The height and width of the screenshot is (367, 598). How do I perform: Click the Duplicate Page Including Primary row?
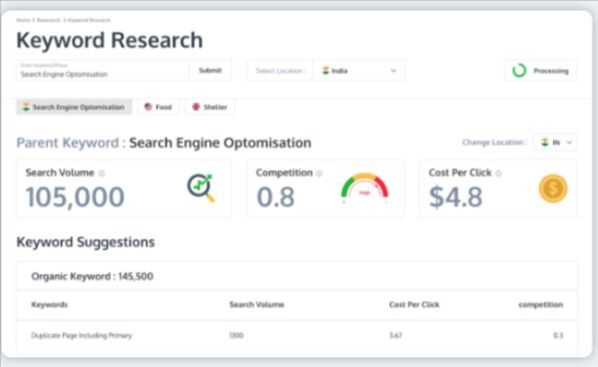point(297,335)
